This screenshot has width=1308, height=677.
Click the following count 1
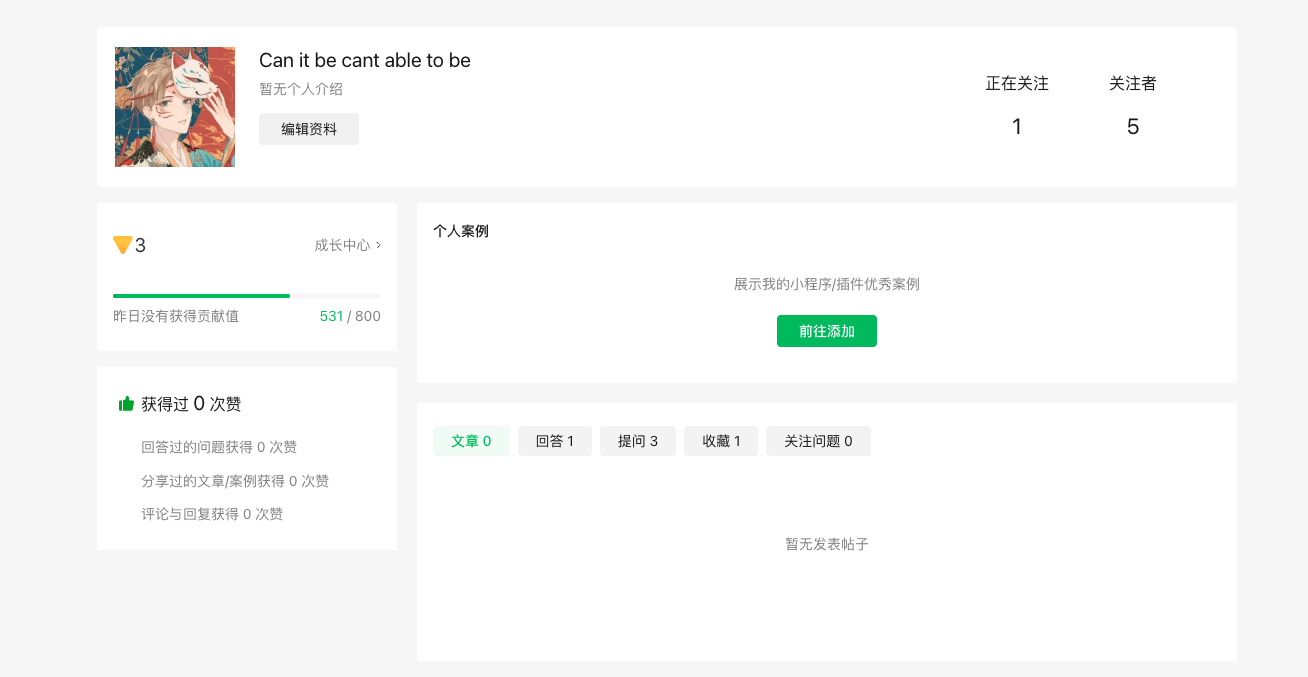(x=1017, y=127)
